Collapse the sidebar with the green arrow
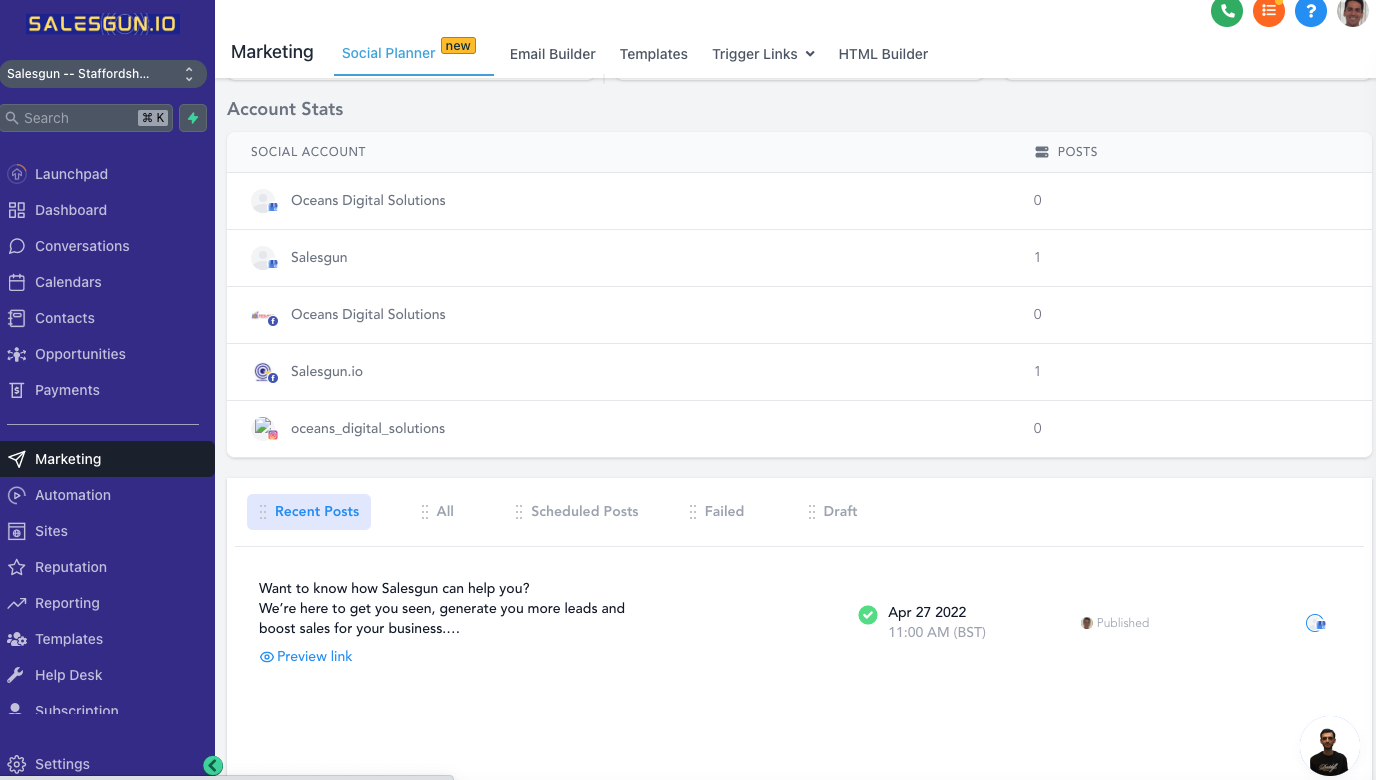The height and width of the screenshot is (780, 1376). (212, 765)
